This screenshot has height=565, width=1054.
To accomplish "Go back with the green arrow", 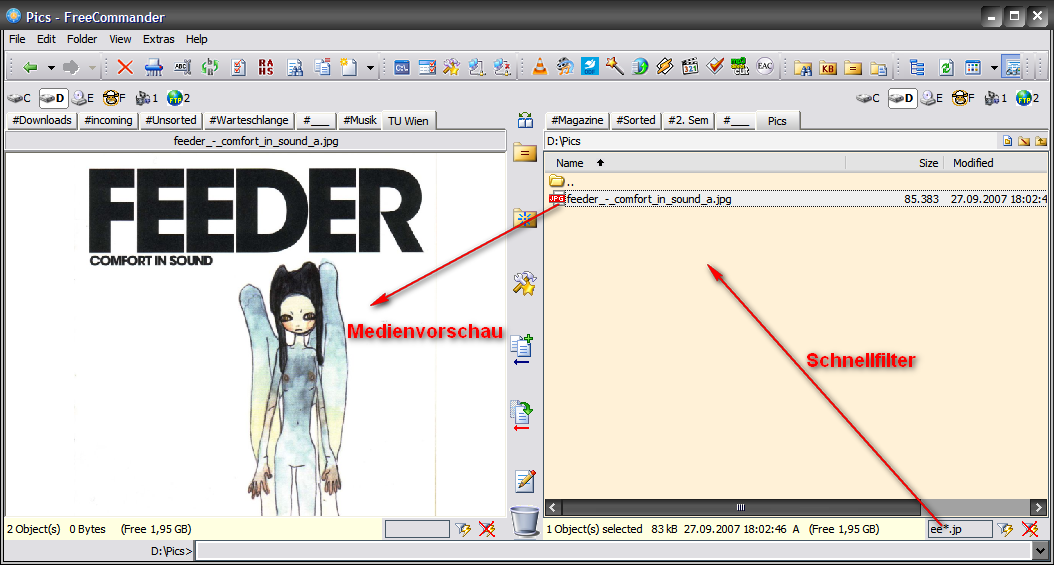I will coord(30,67).
